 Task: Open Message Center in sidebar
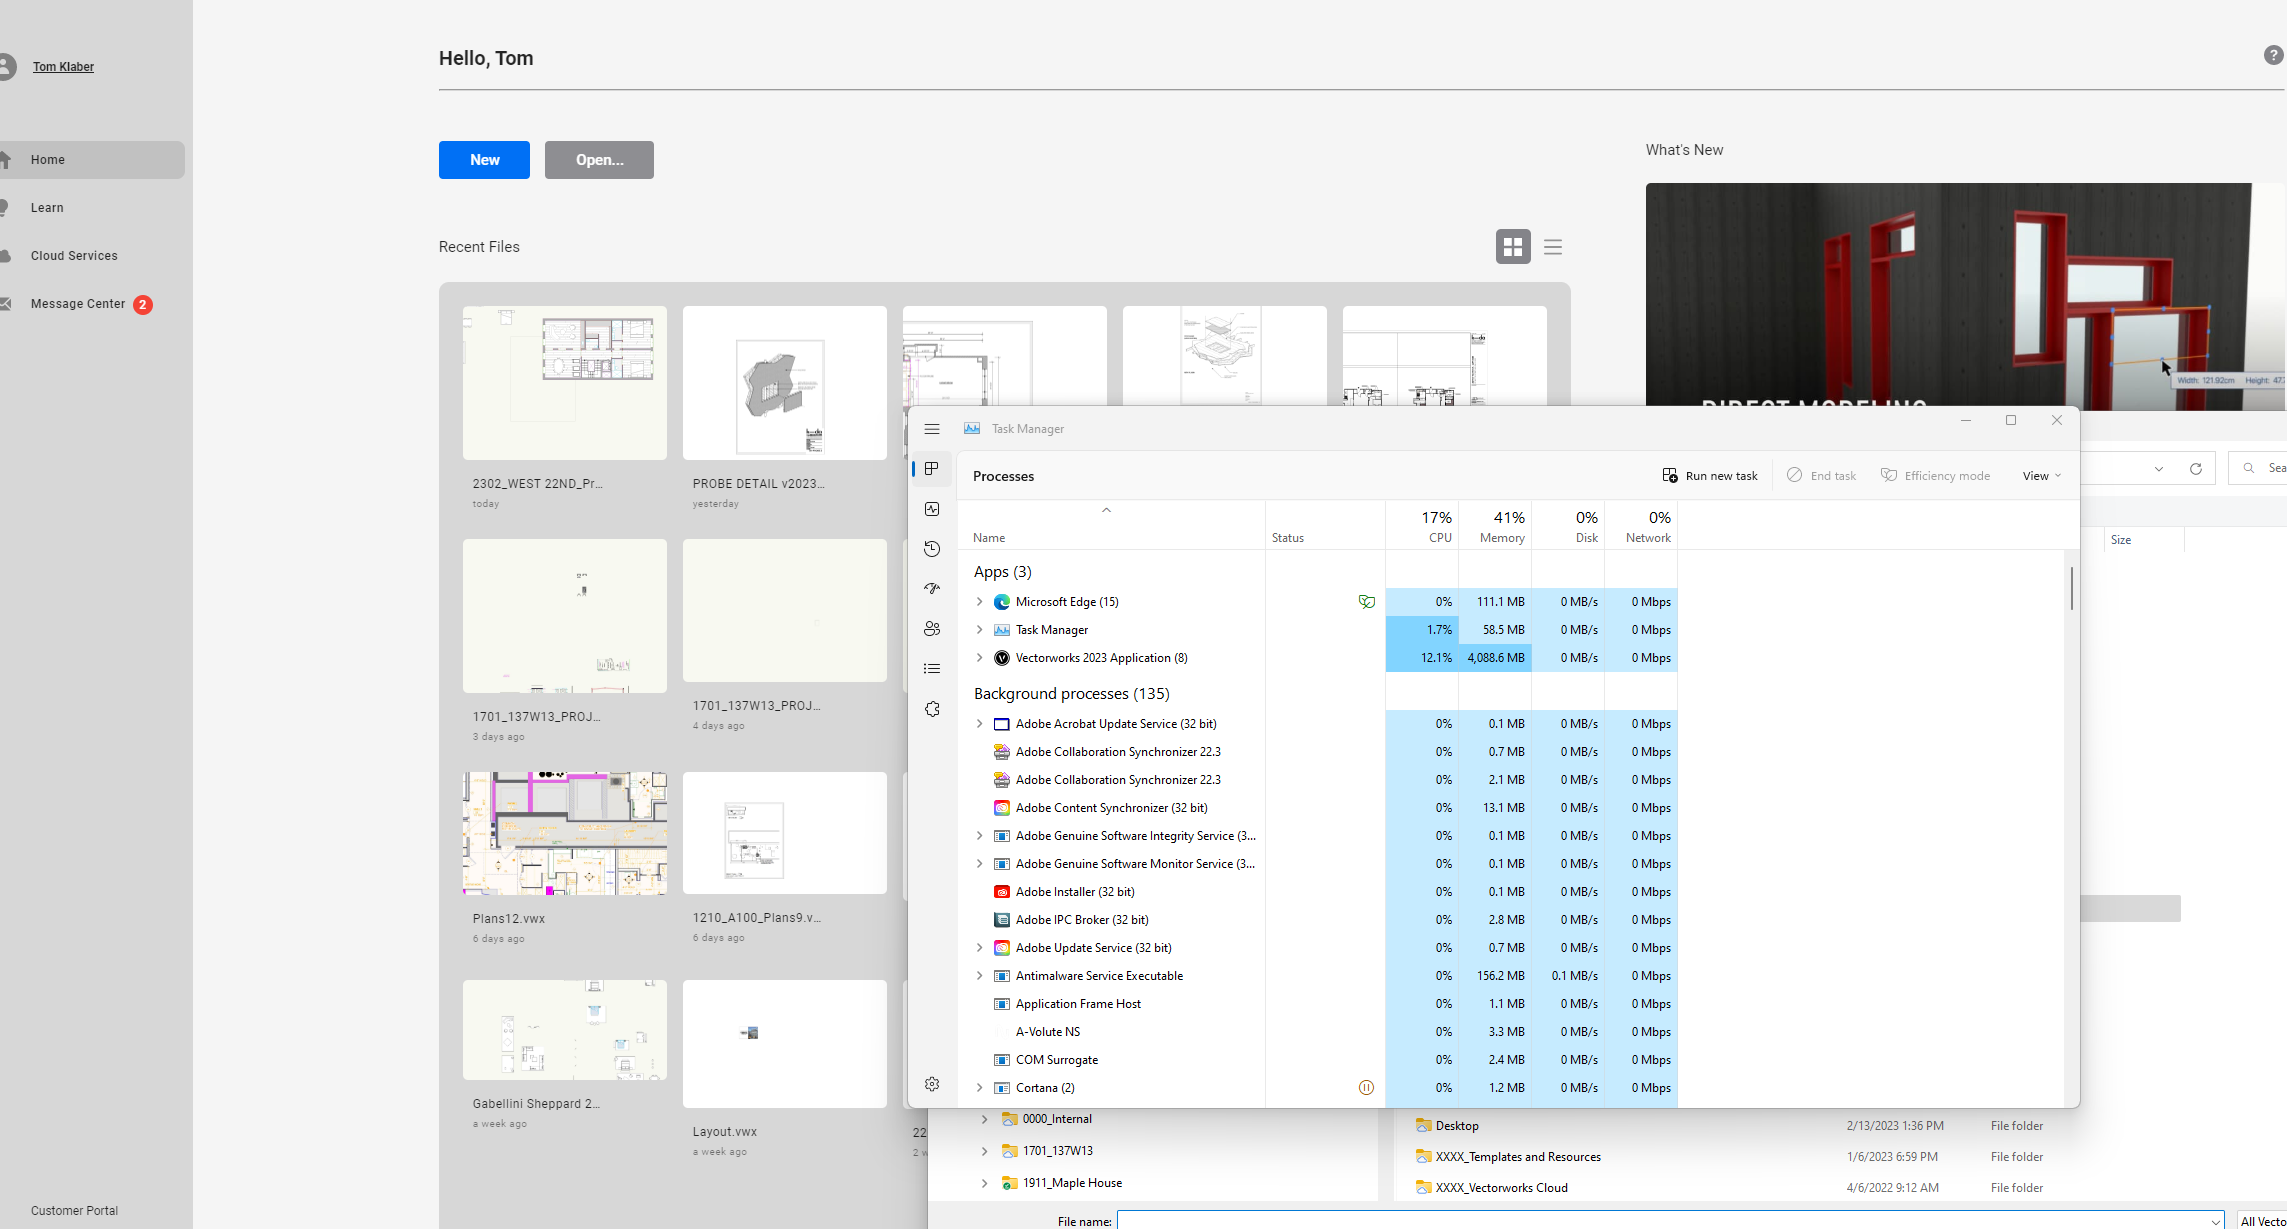78,304
